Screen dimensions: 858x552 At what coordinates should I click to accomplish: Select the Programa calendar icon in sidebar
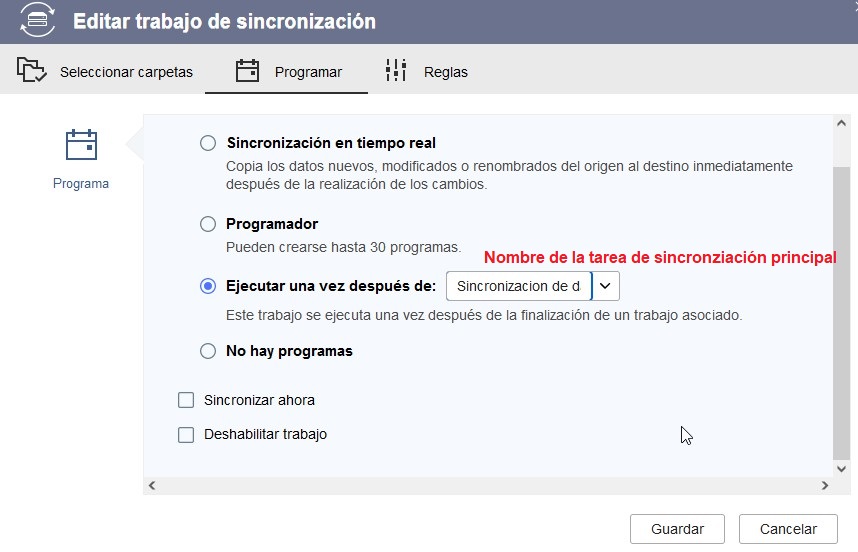coord(81,146)
